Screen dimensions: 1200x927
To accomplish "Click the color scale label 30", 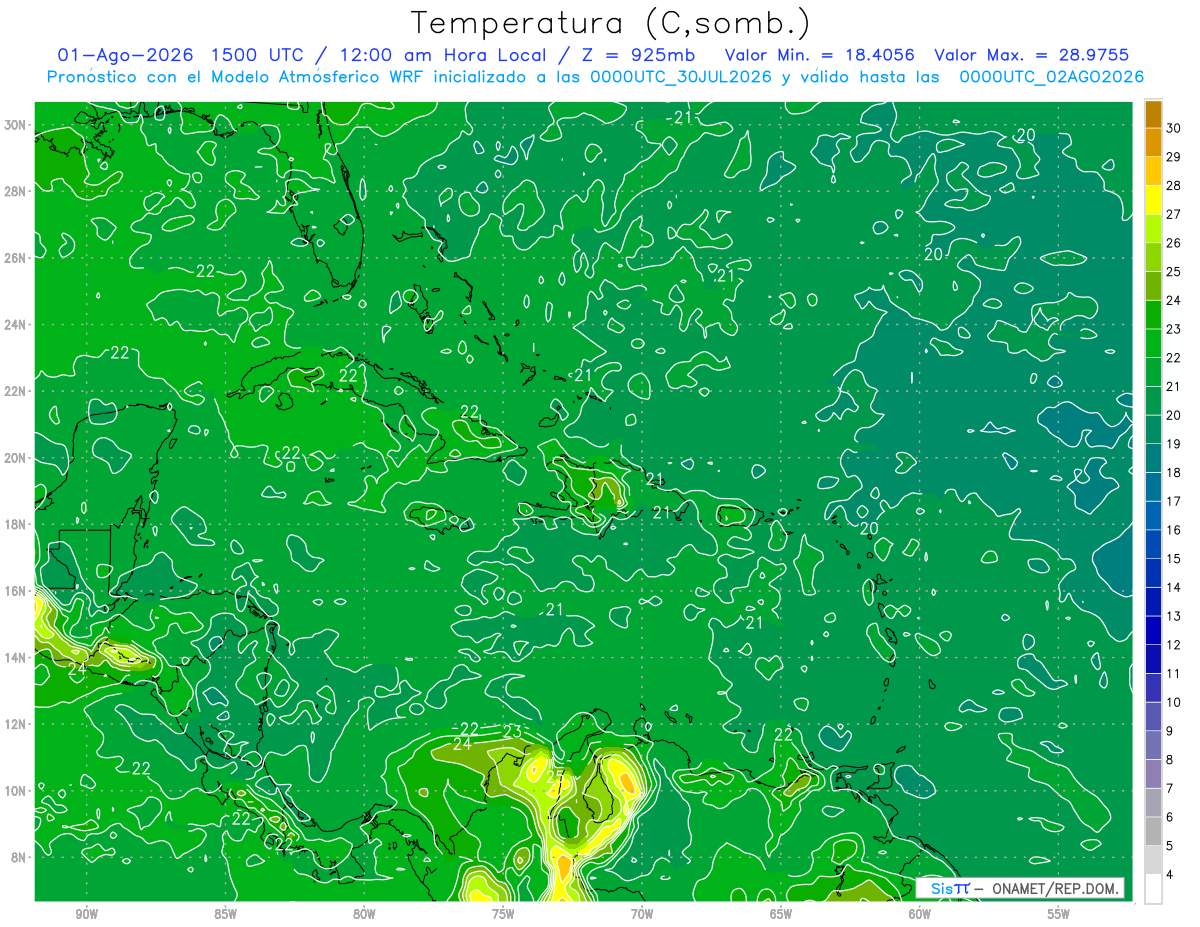I will pyautogui.click(x=1174, y=127).
